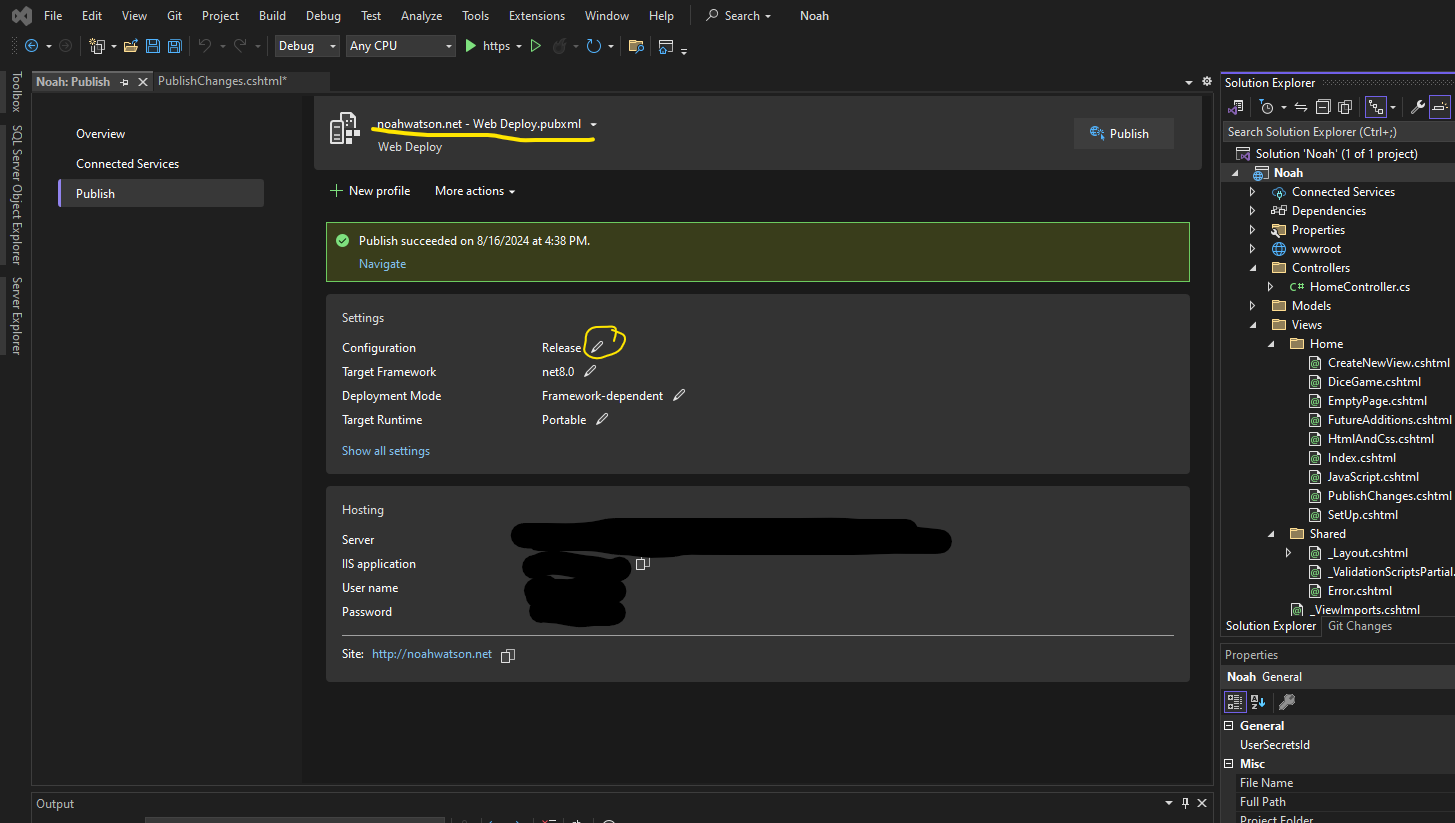Click the Open File folder icon

click(131, 46)
